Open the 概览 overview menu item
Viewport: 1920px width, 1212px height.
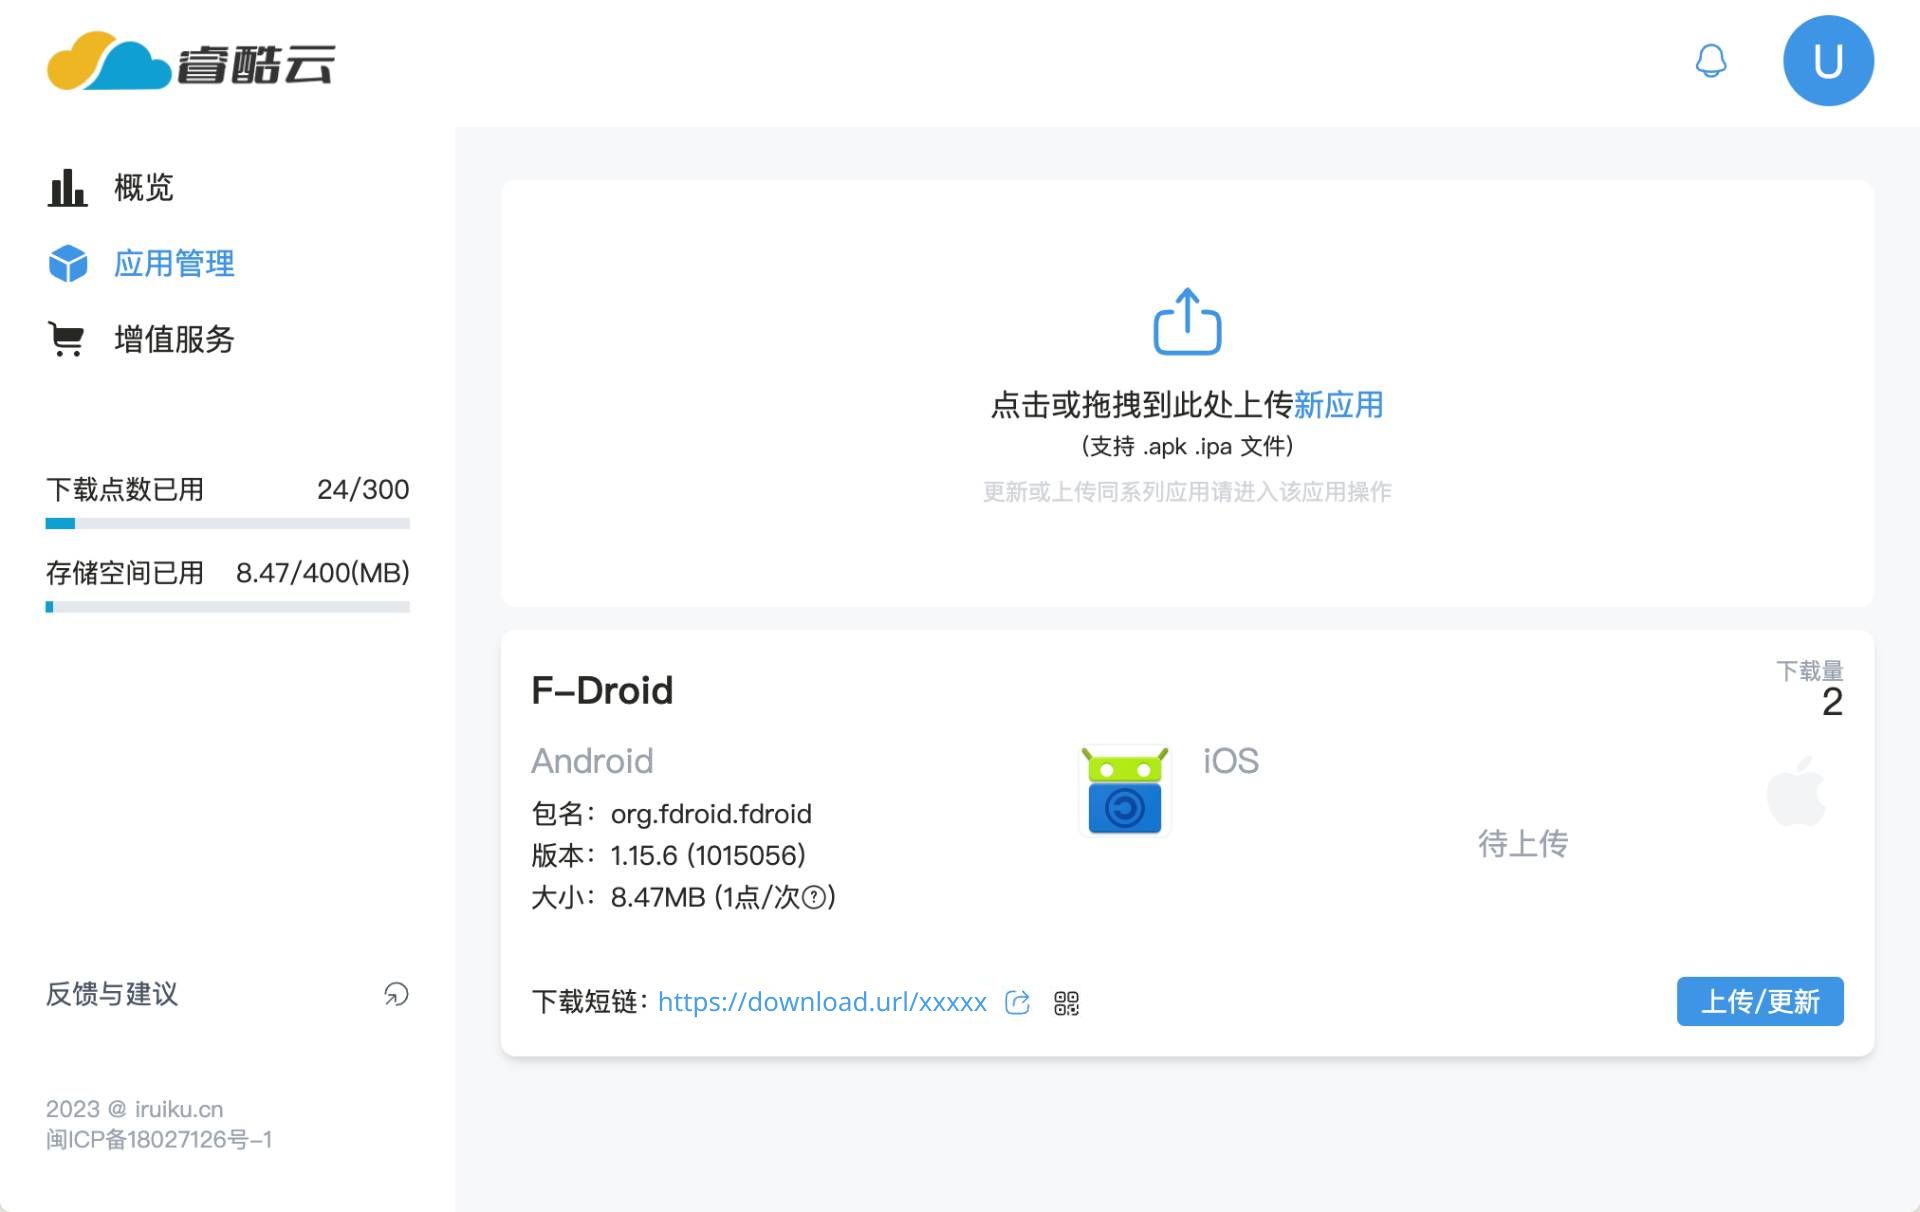point(143,187)
